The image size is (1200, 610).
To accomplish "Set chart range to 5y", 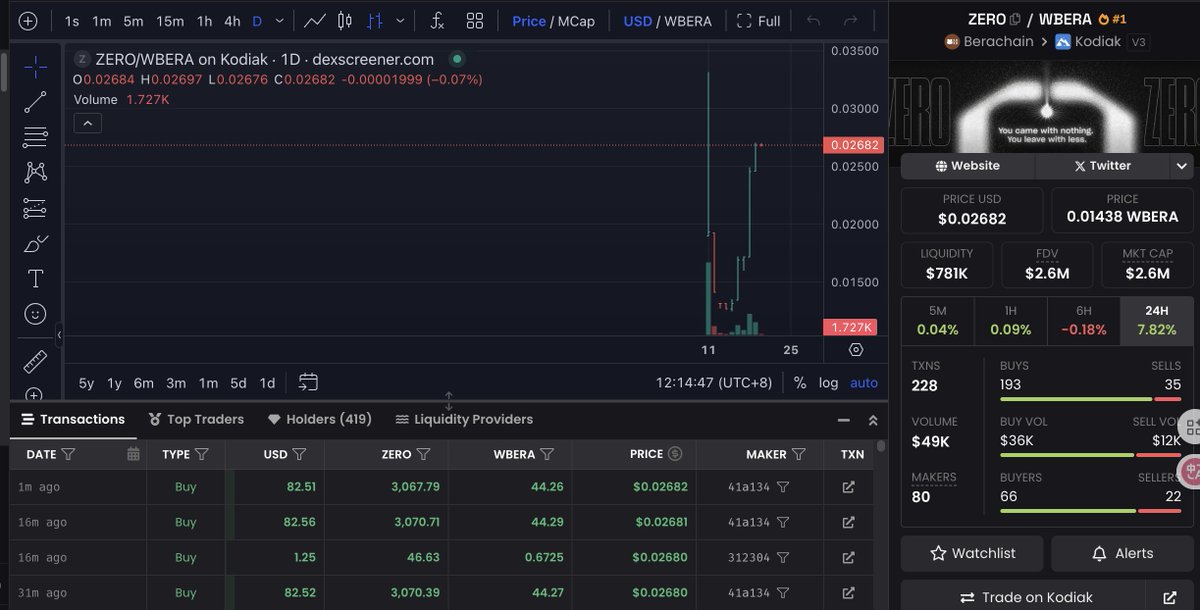I will (86, 382).
